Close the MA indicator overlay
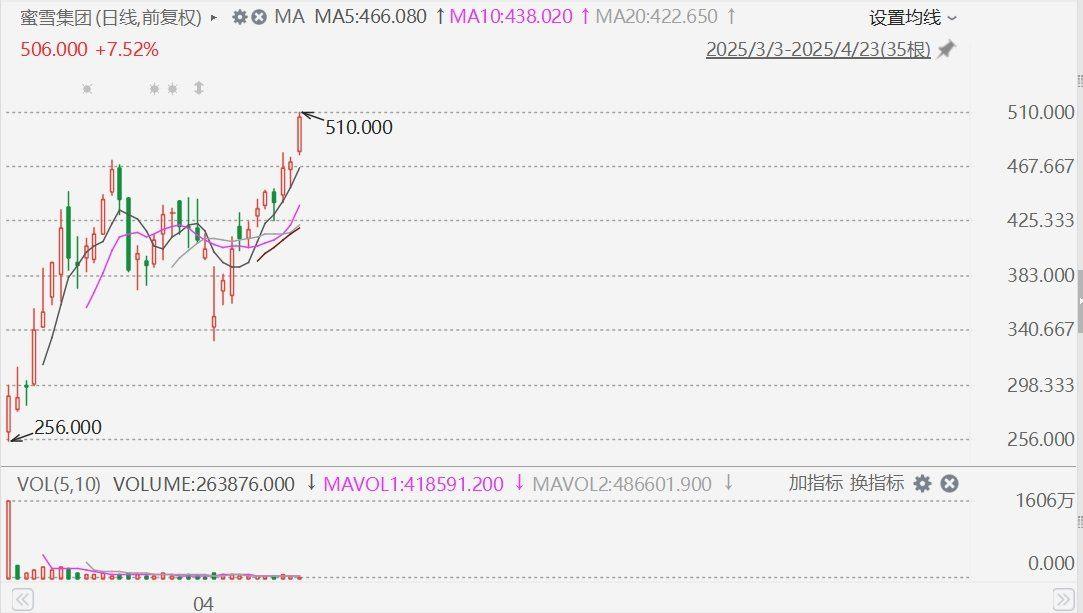 click(x=259, y=17)
